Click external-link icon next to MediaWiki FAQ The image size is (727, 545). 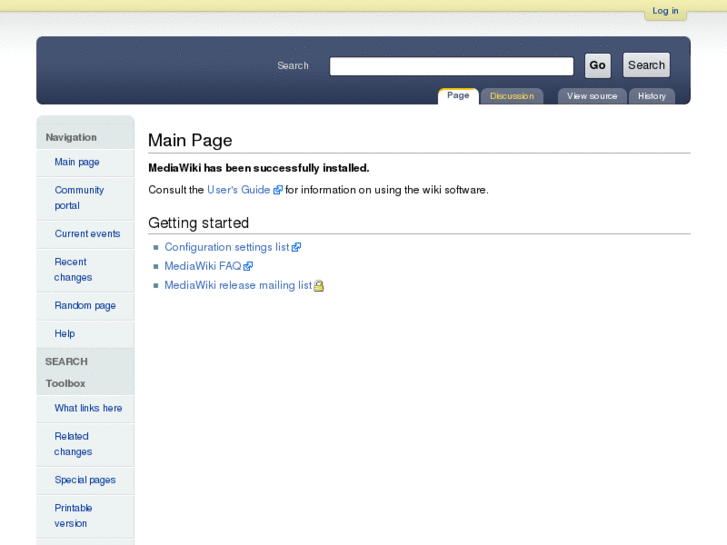[249, 266]
